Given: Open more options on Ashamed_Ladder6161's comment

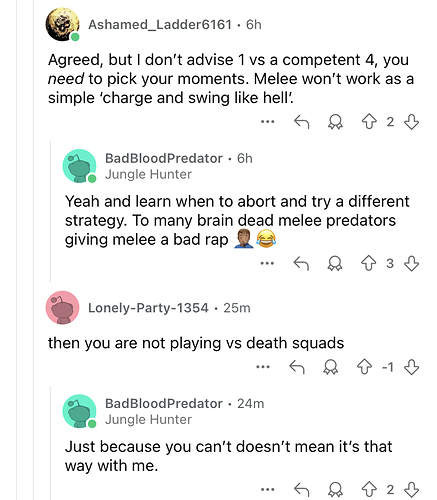Looking at the screenshot, I should point(268,122).
